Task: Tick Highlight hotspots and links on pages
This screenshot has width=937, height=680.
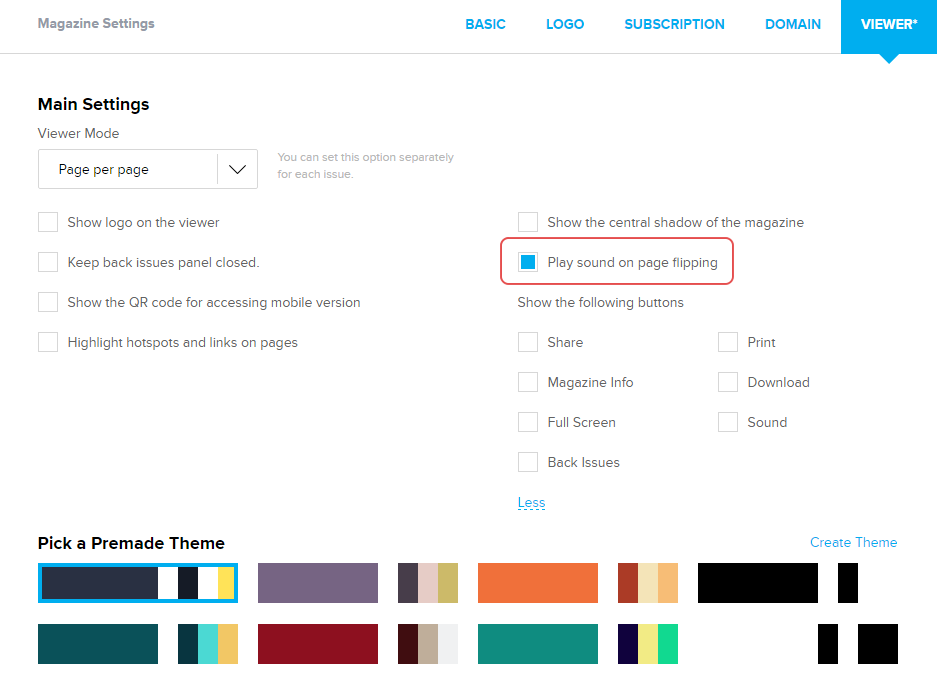Action: tap(48, 342)
